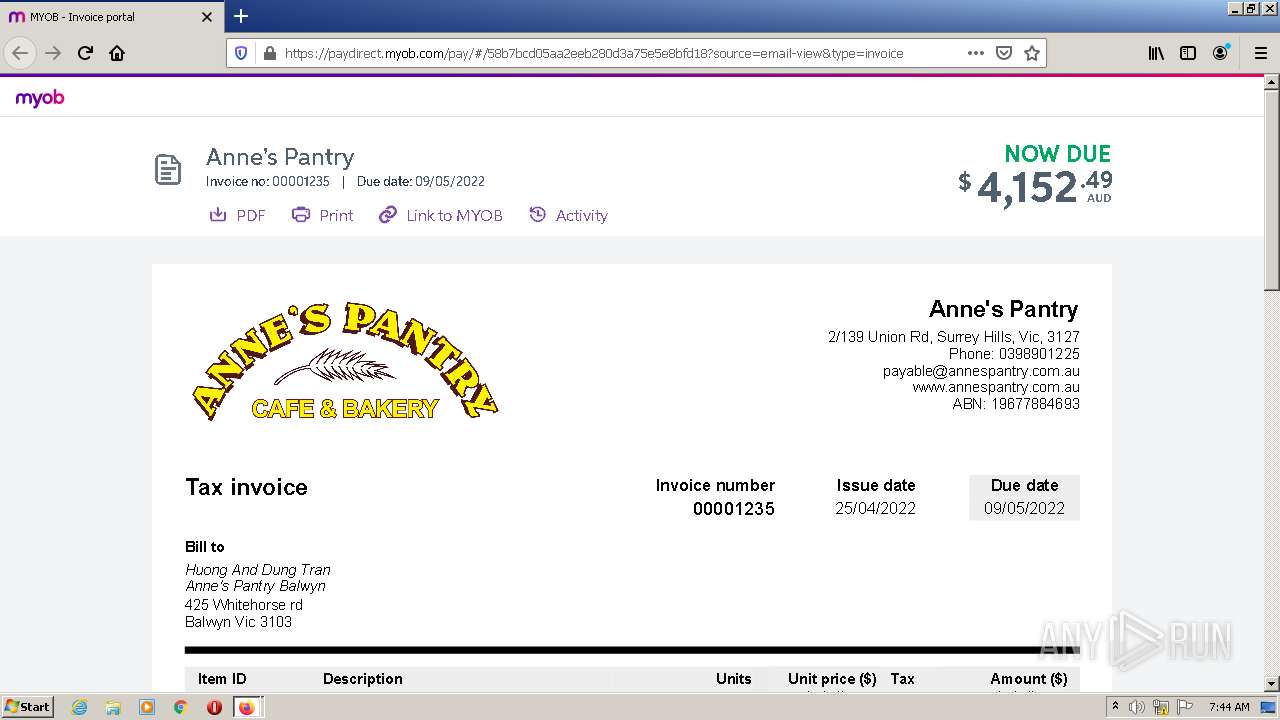Click the 425 Whitehorse rd address line
This screenshot has height=720, width=1280.
[x=244, y=605]
